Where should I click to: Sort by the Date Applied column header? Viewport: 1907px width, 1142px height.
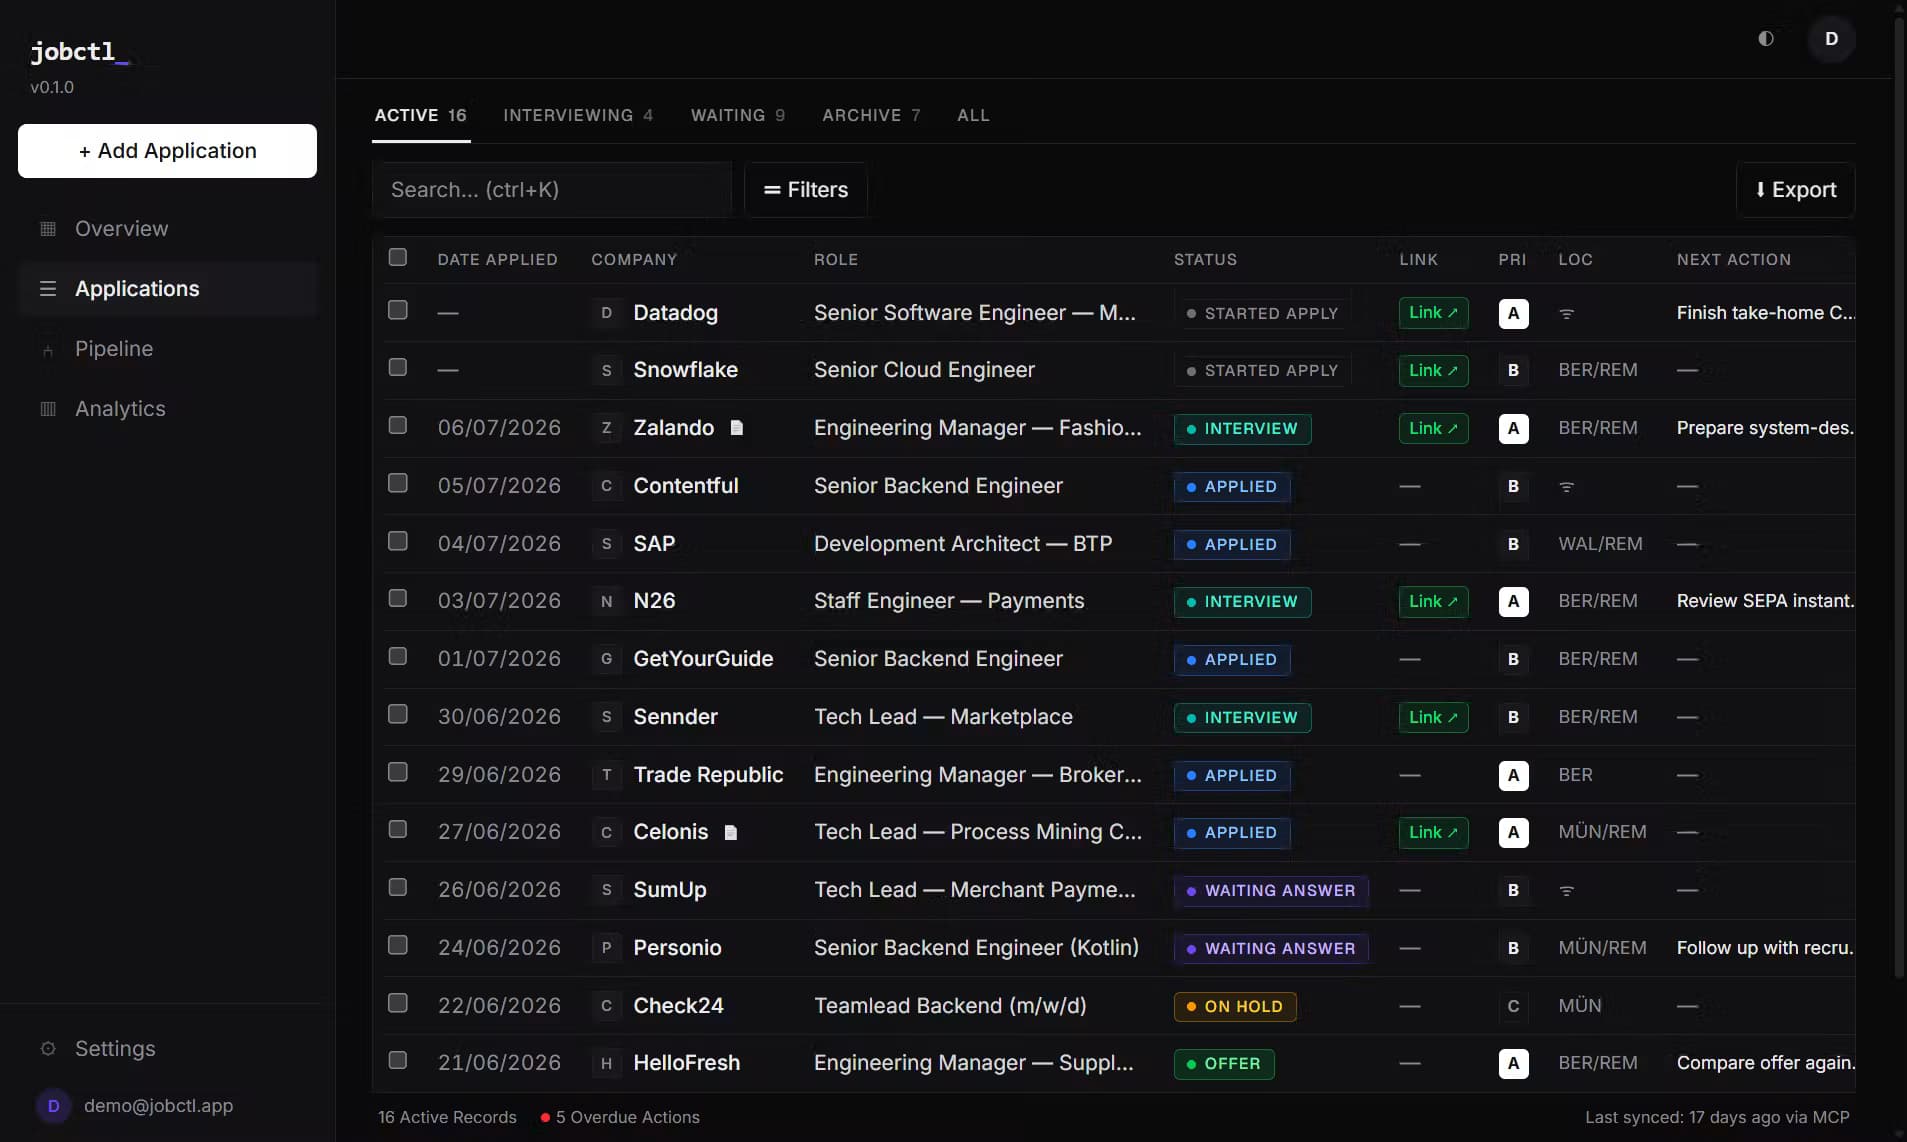coord(497,260)
